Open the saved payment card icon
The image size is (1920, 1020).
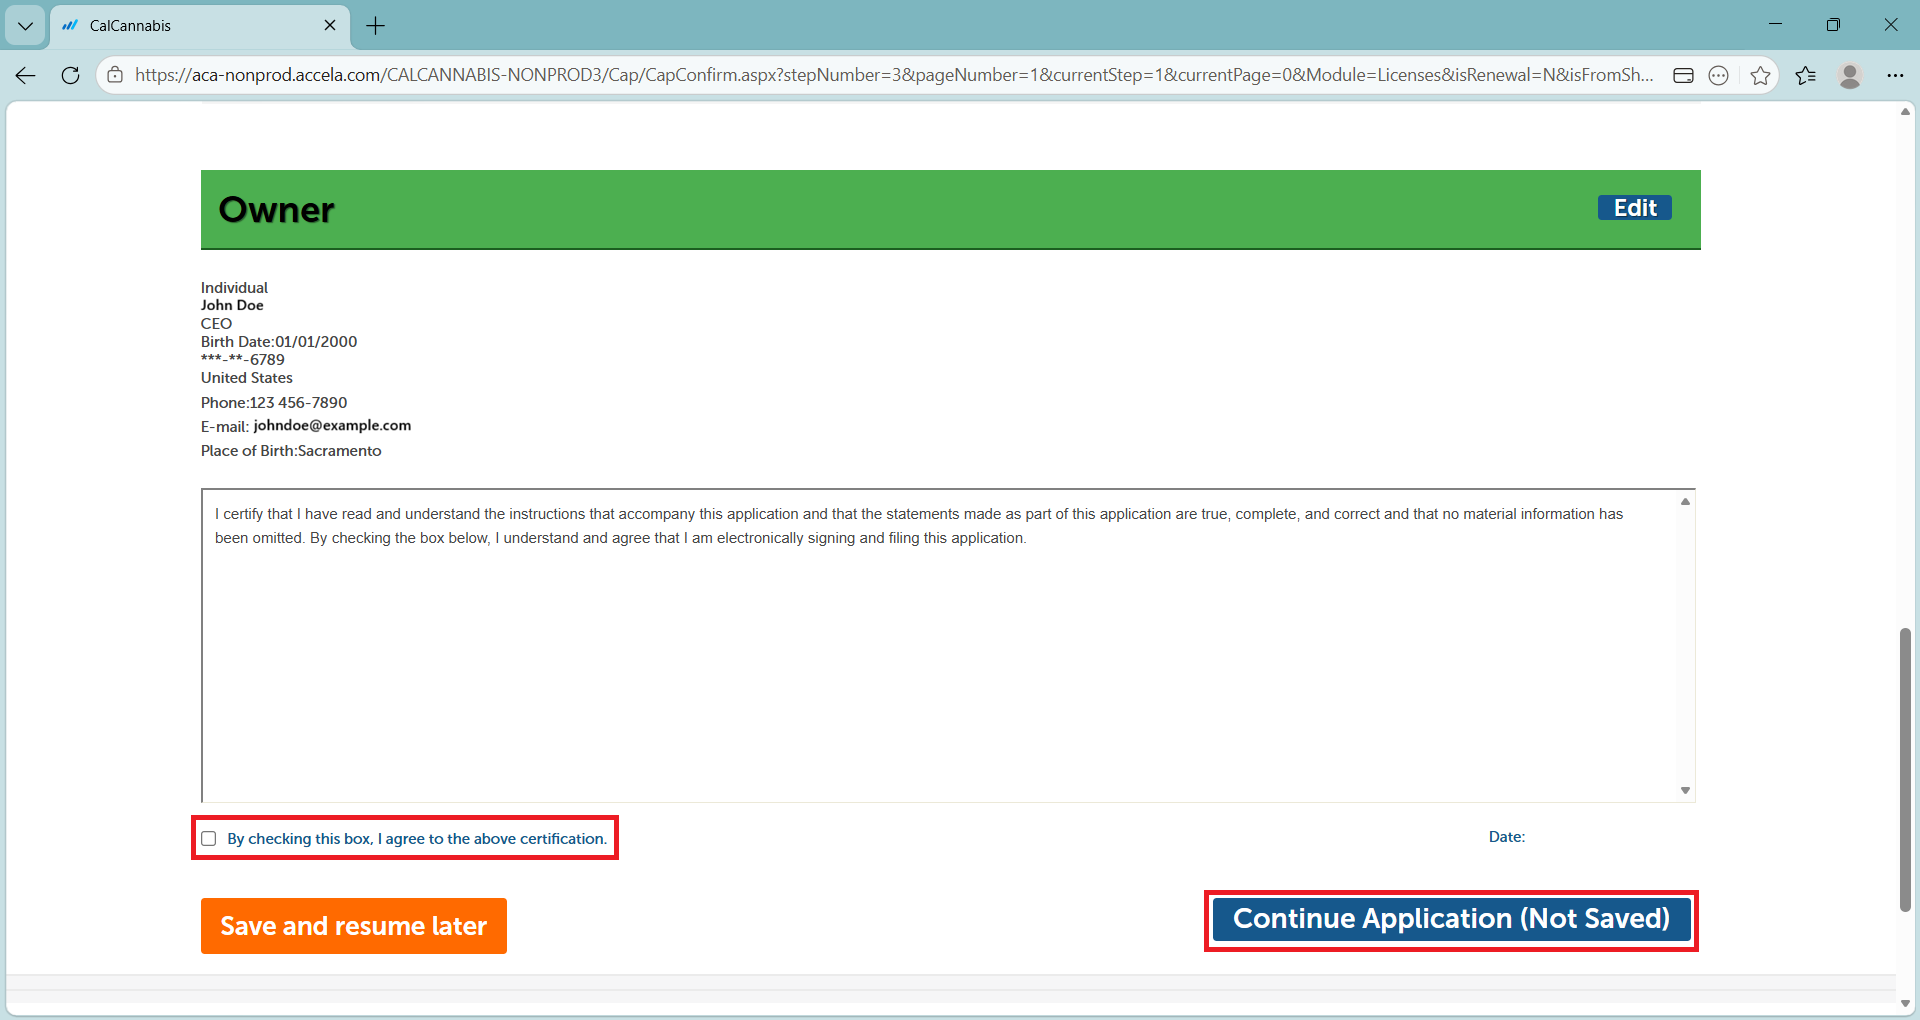(x=1683, y=75)
